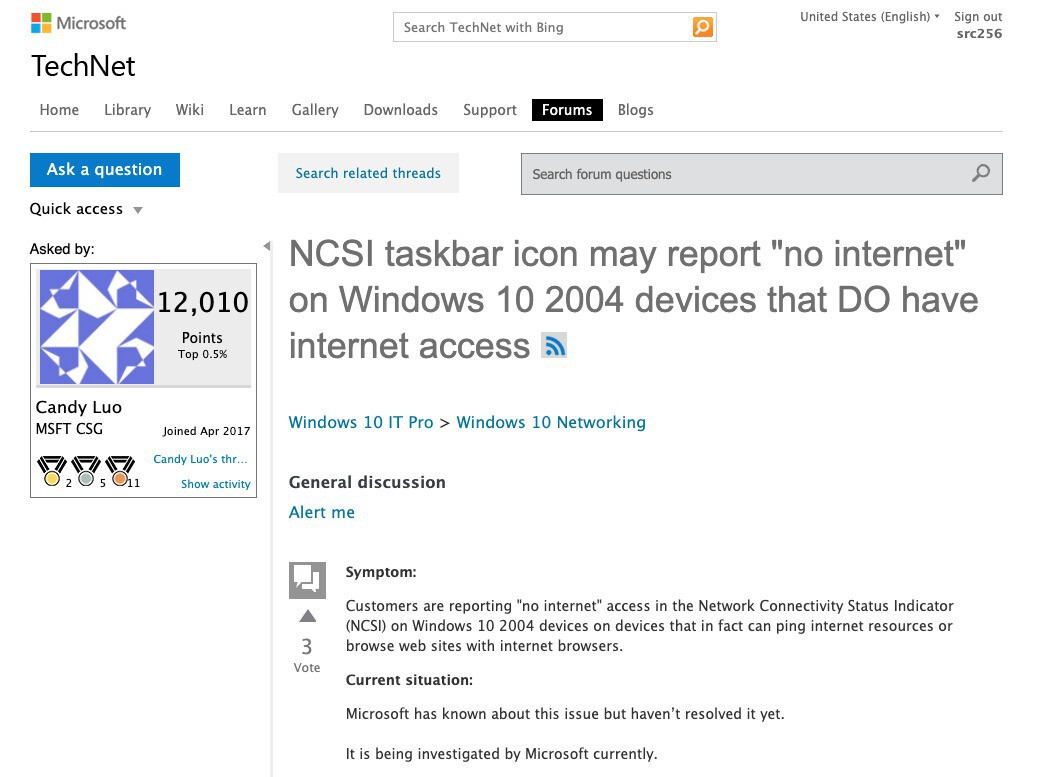
Task: Open the Downloads tab
Action: point(401,110)
